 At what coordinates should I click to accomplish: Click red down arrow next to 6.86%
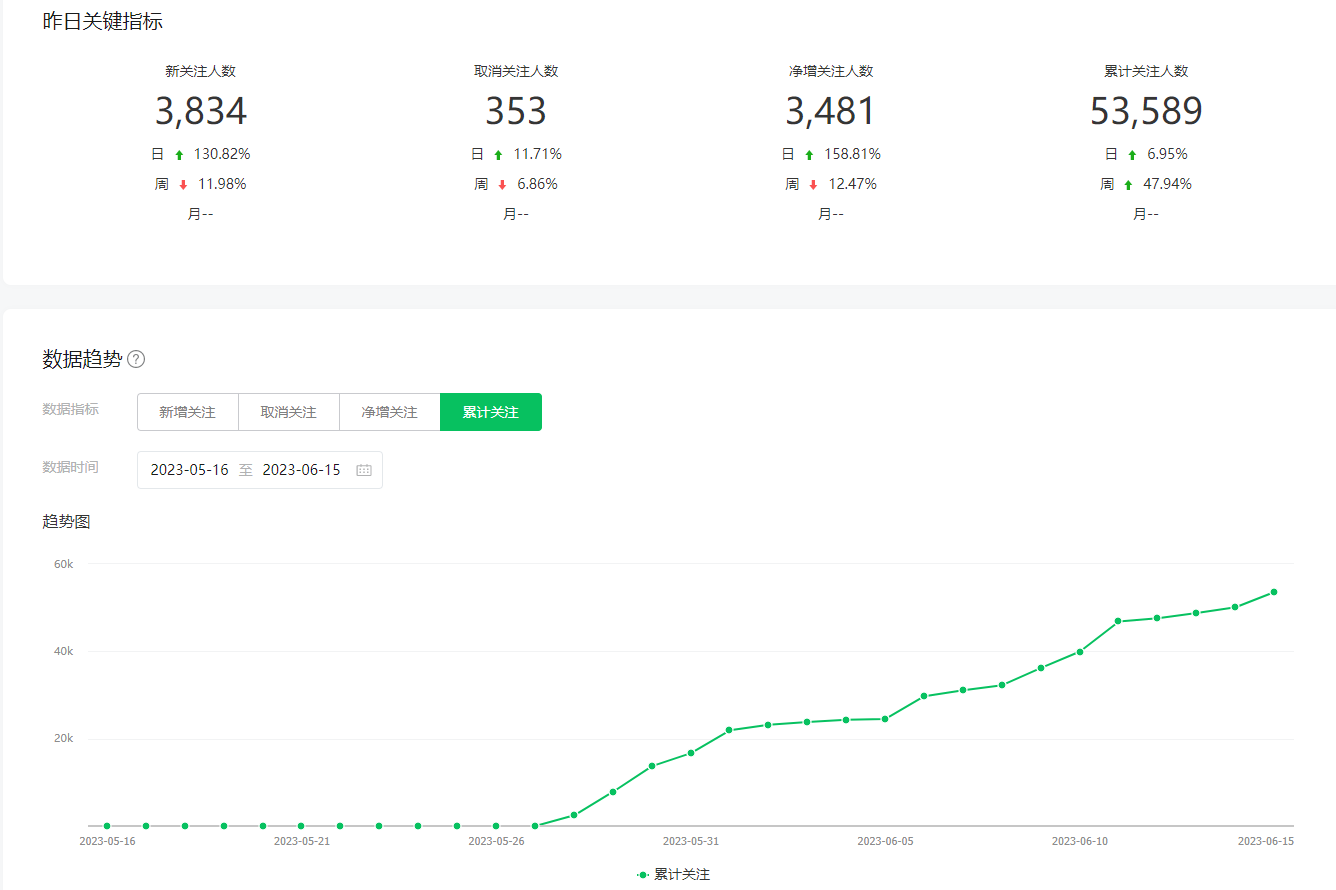click(502, 185)
